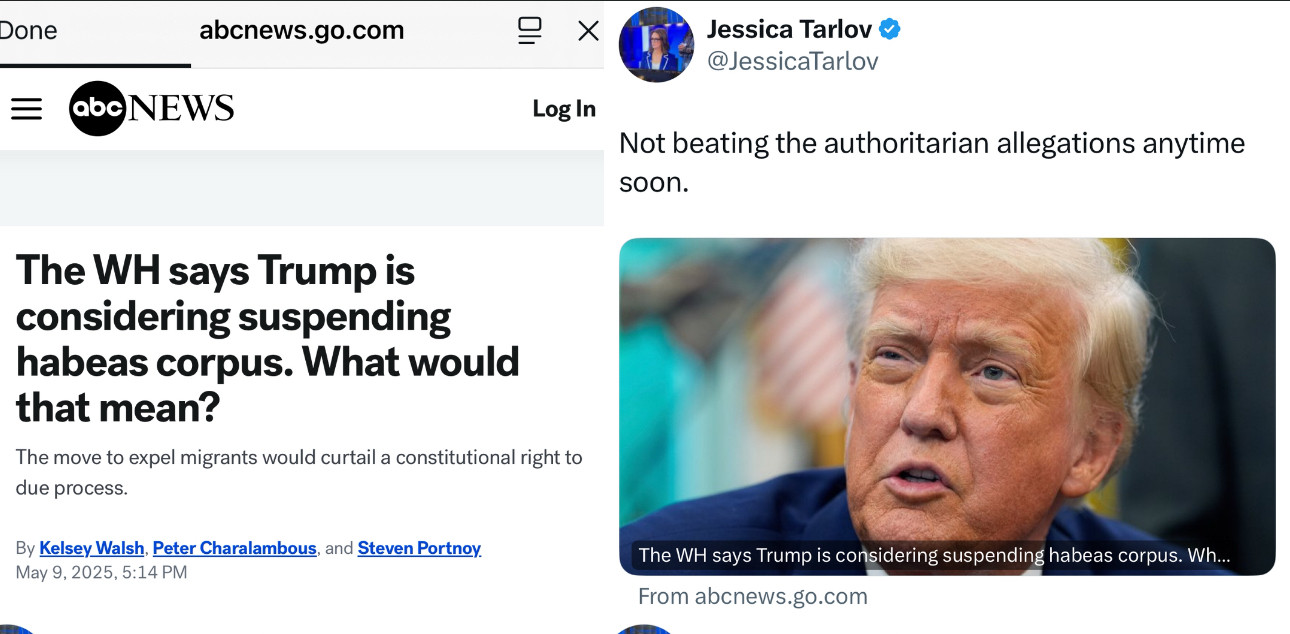Click the blue verified badge next to Jessica Tarlov
The height and width of the screenshot is (634, 1290).
click(889, 29)
